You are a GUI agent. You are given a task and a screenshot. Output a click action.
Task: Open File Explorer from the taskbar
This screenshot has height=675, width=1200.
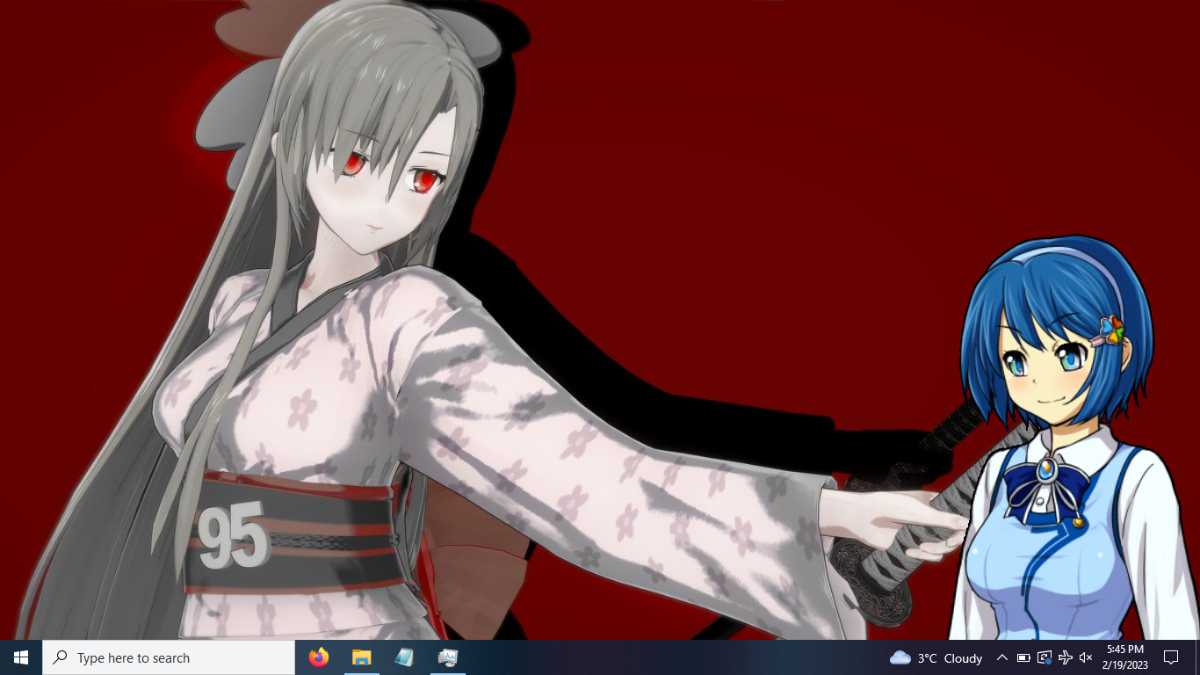coord(361,657)
